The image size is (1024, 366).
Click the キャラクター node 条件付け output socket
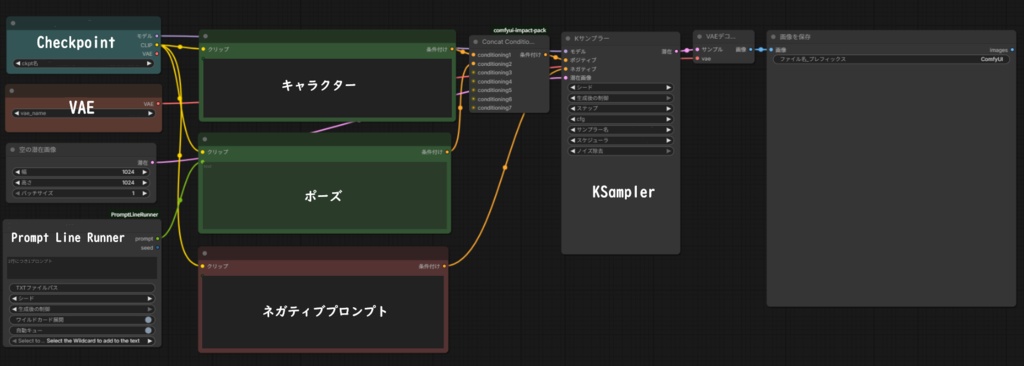452,49
